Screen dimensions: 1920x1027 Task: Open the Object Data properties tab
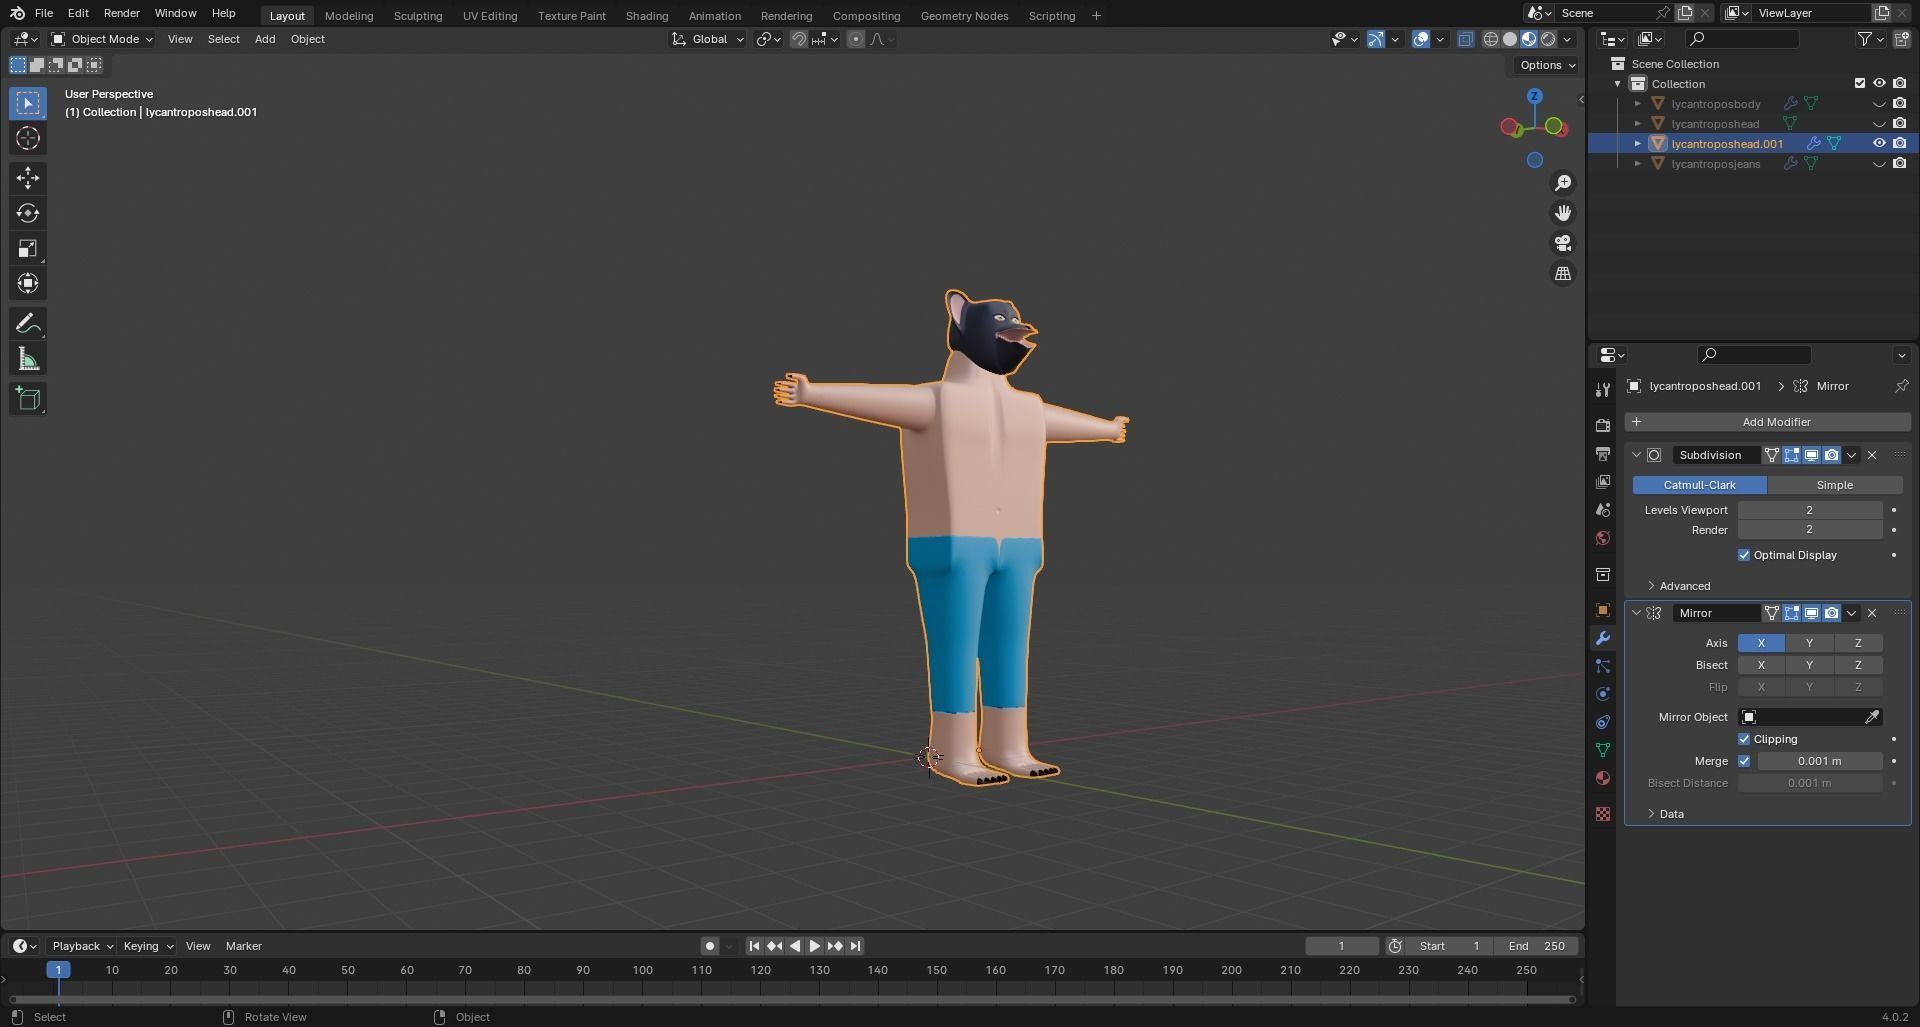[x=1603, y=750]
